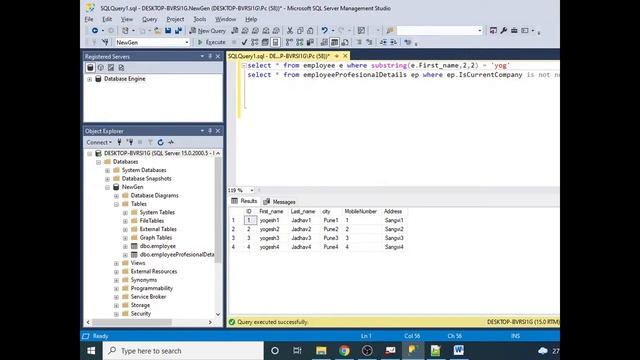Expand Database Snapshots node

(x=107, y=179)
